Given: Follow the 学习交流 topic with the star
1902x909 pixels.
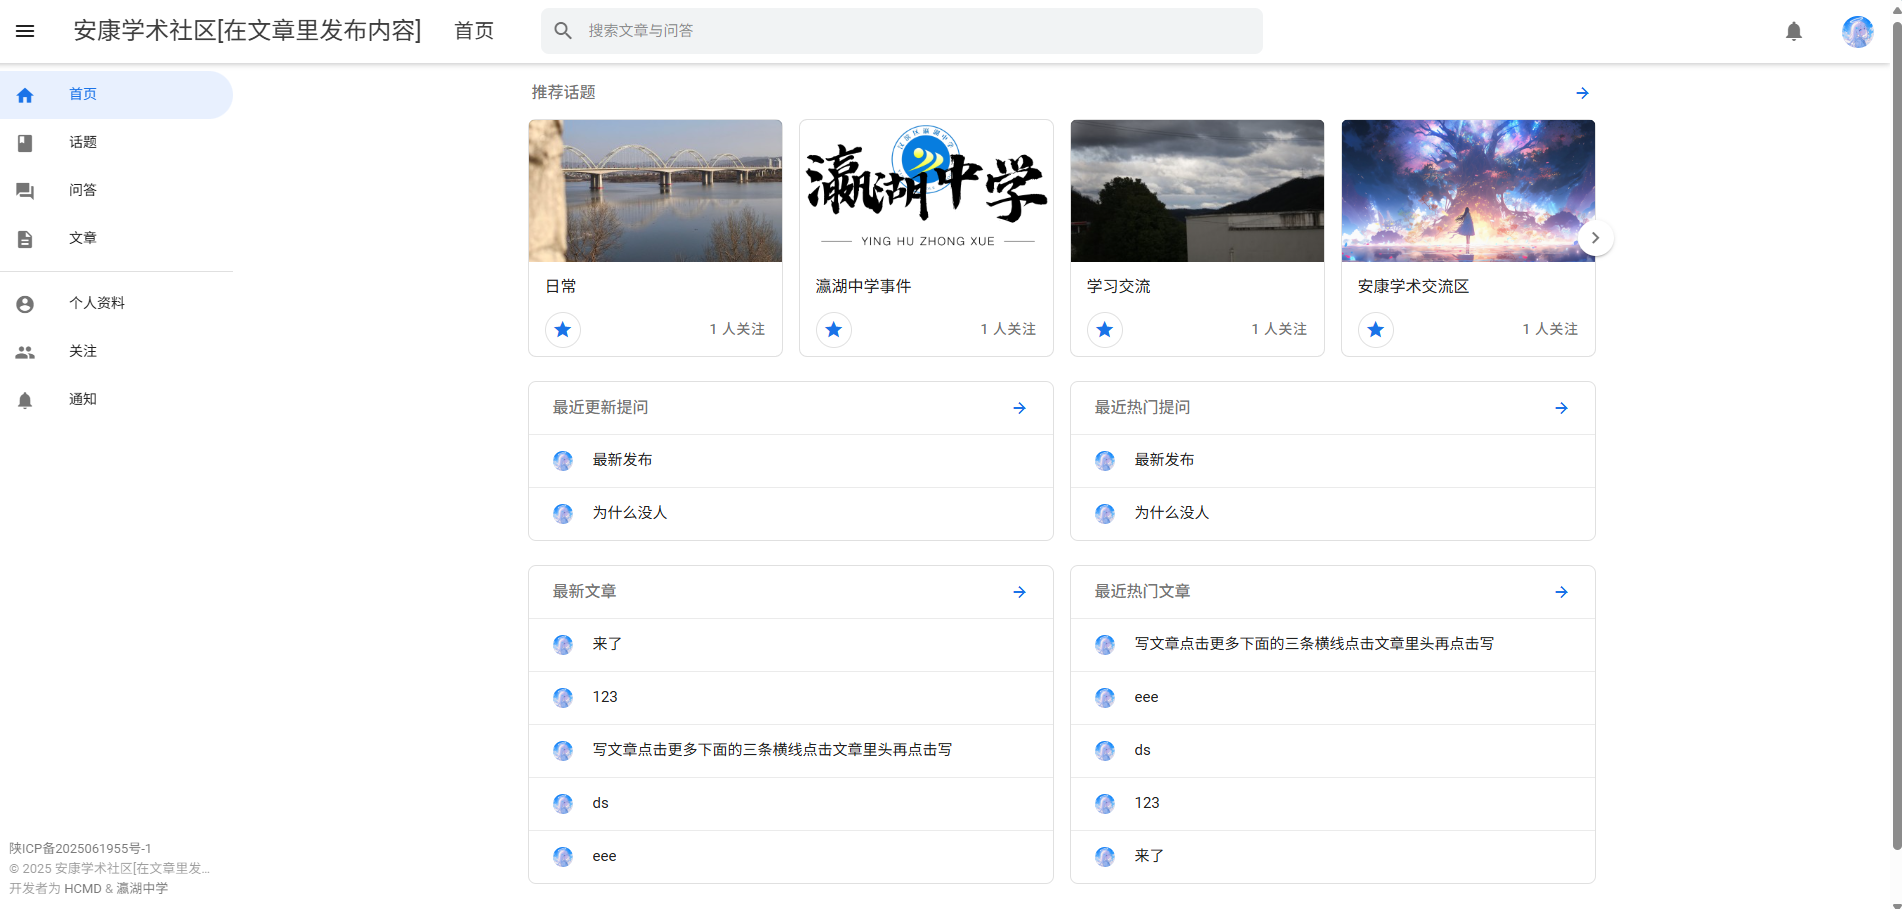Looking at the screenshot, I should tap(1105, 329).
